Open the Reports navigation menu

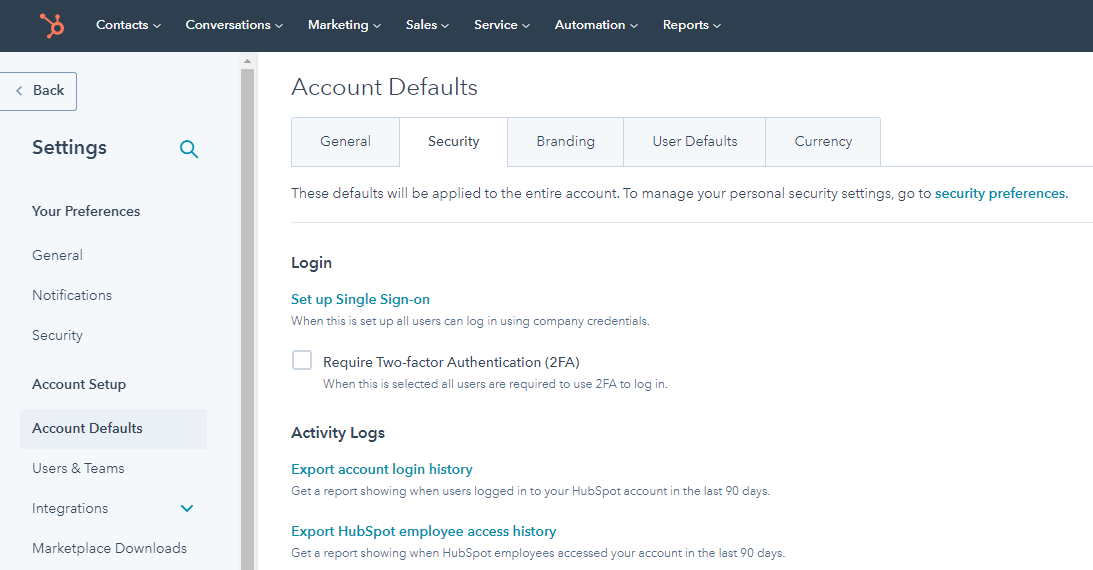[x=691, y=25]
